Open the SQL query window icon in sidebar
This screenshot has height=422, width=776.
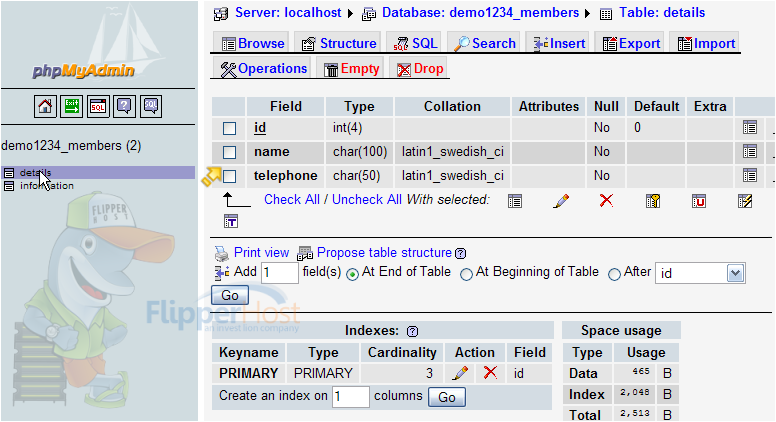pos(98,106)
